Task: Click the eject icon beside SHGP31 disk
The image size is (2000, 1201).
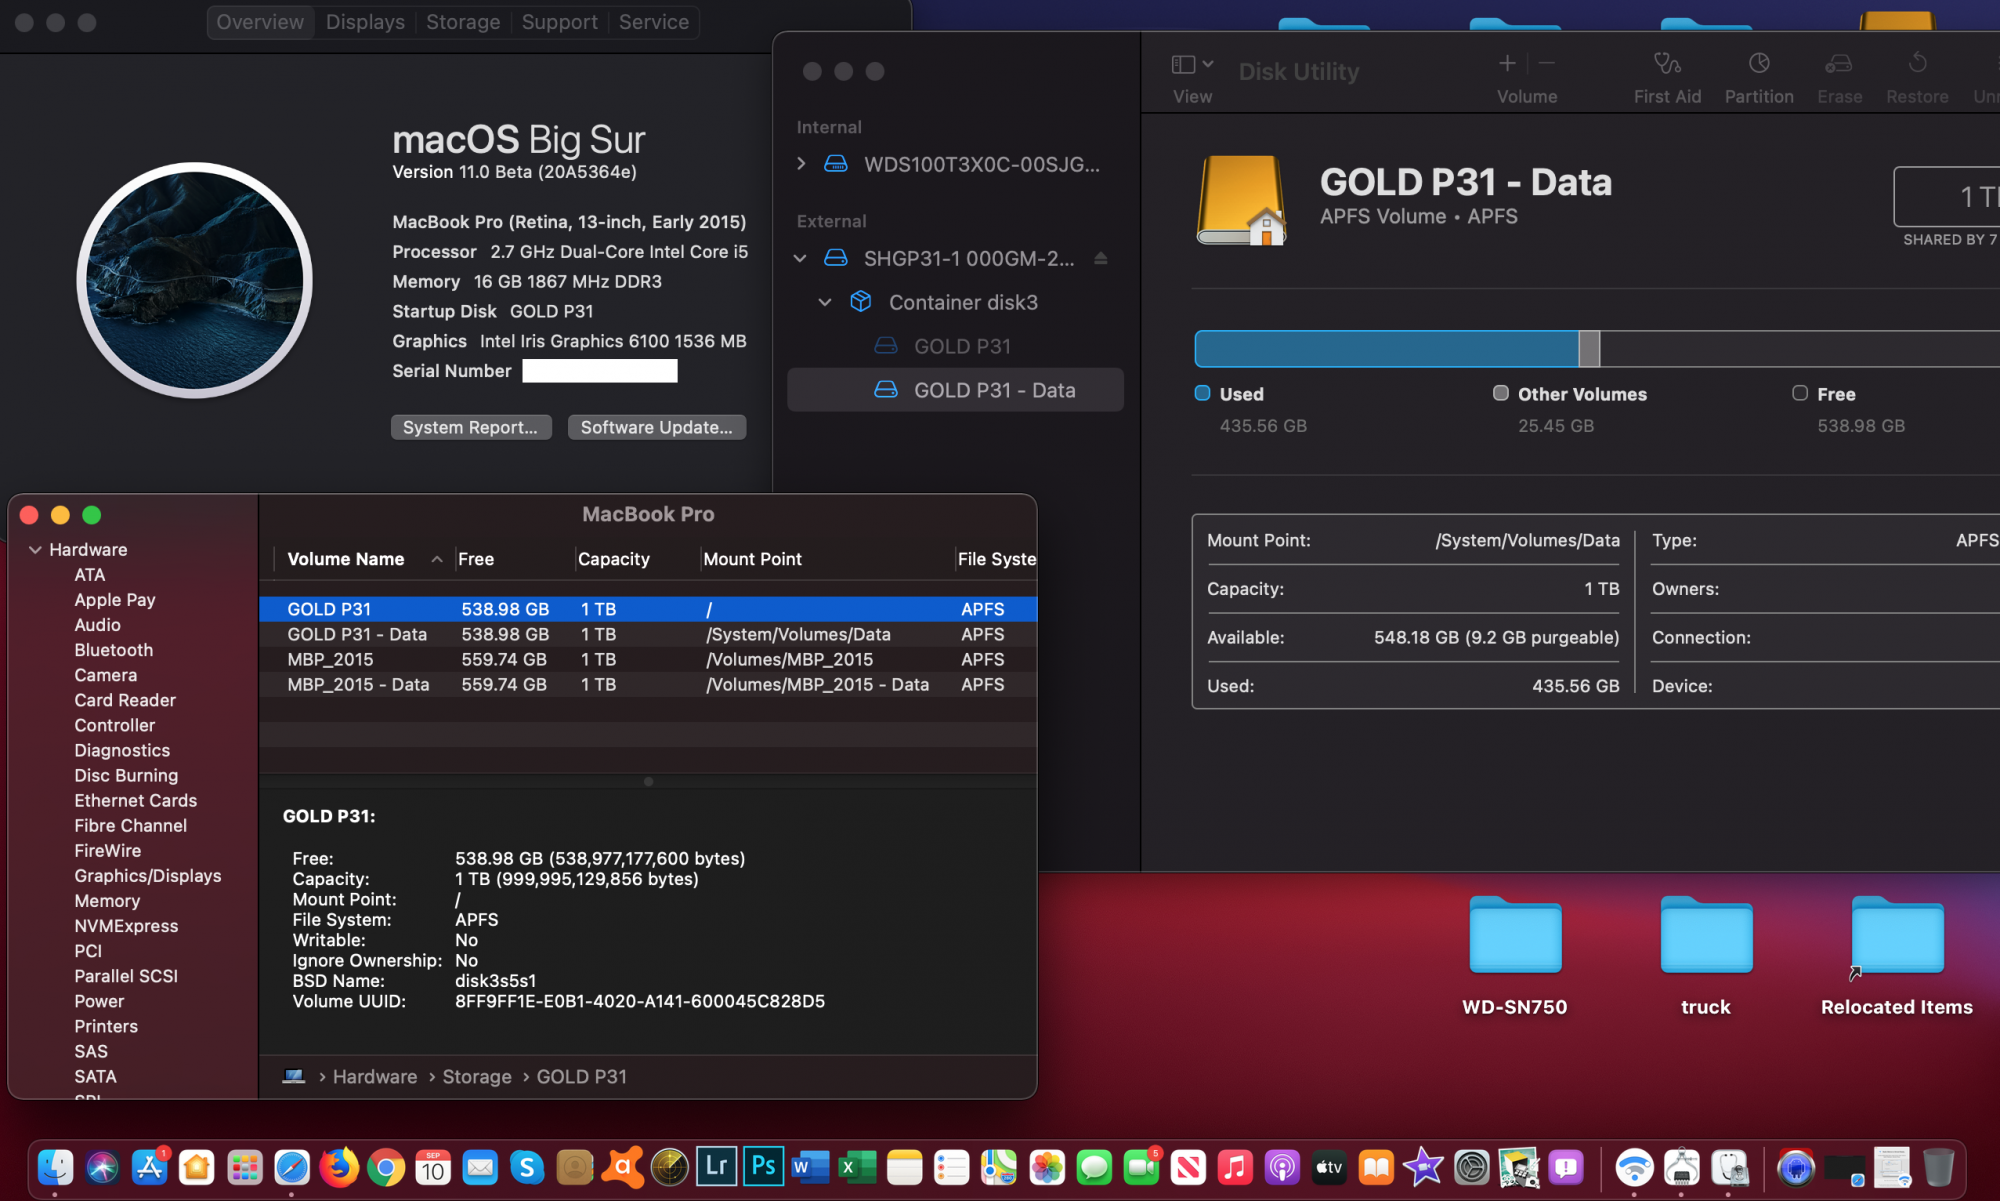Action: pos(1100,259)
